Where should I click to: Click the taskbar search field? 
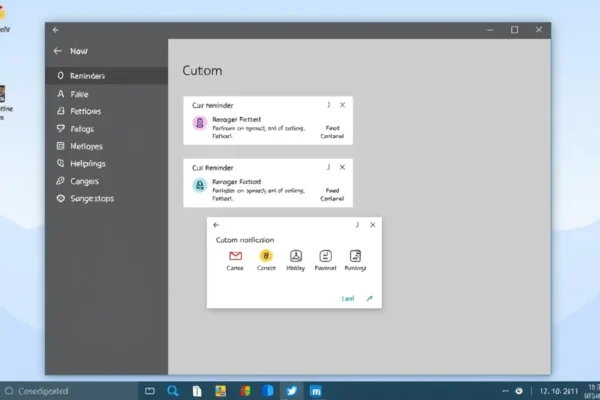[70, 391]
